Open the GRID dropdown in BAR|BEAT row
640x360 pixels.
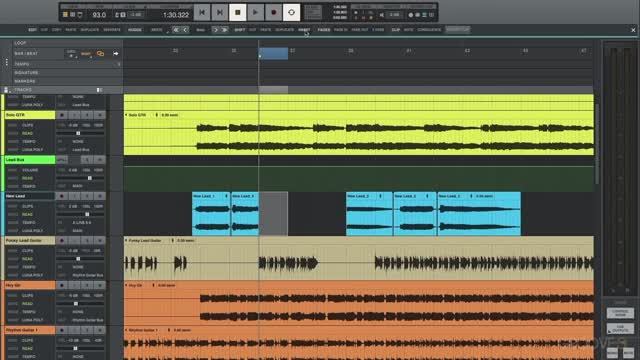71,53
